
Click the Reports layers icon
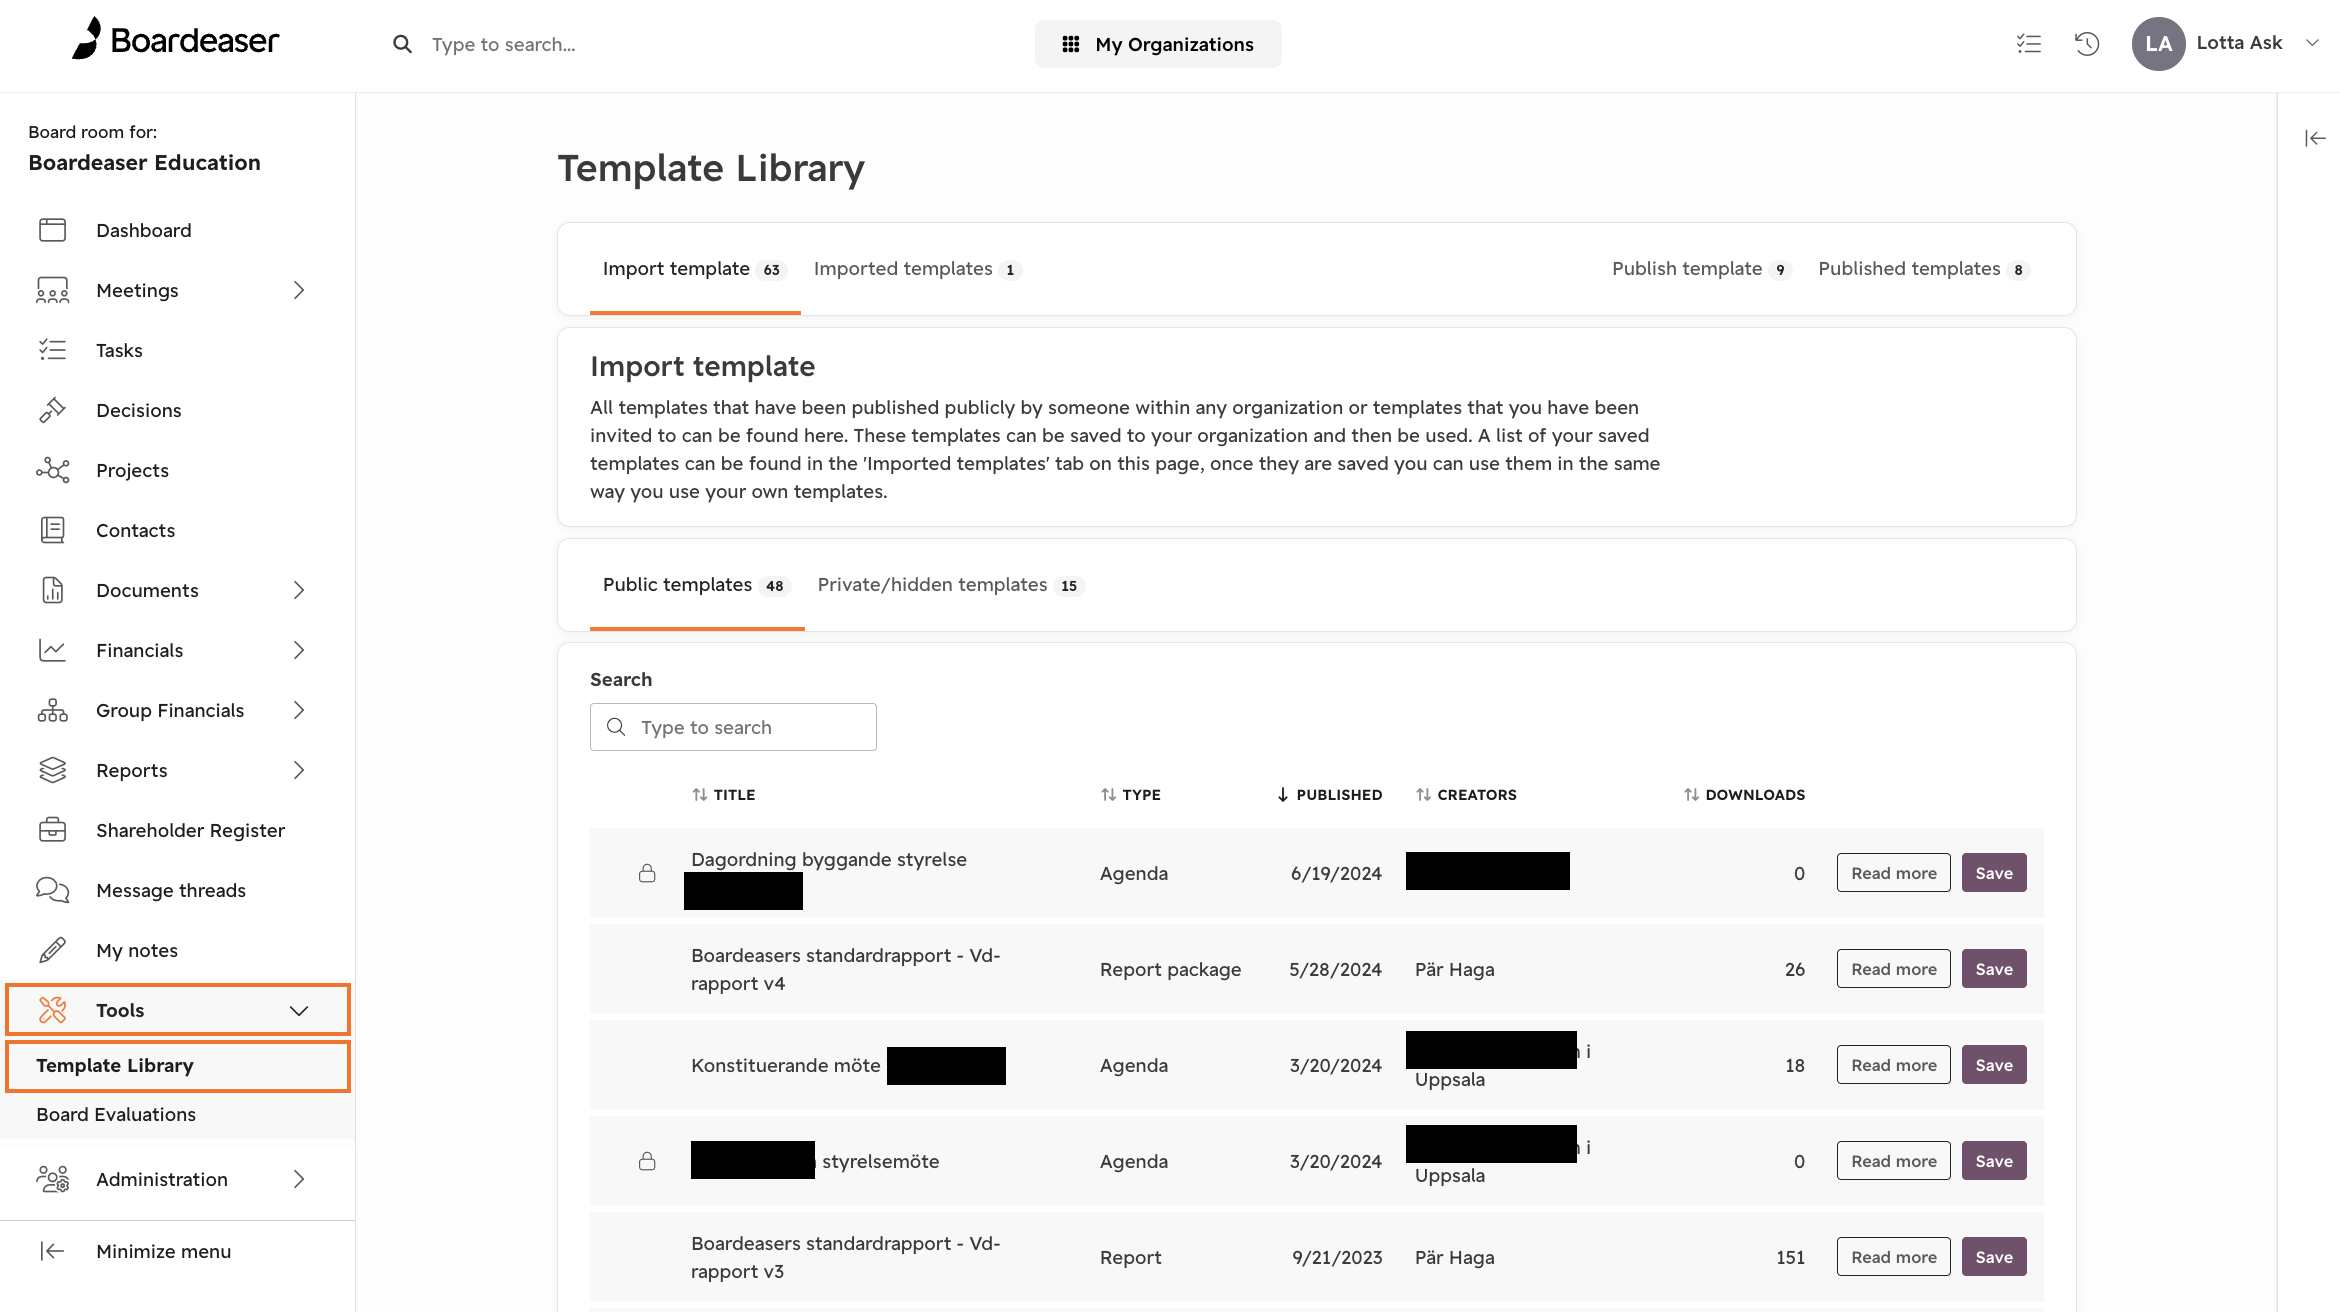pyautogui.click(x=52, y=770)
